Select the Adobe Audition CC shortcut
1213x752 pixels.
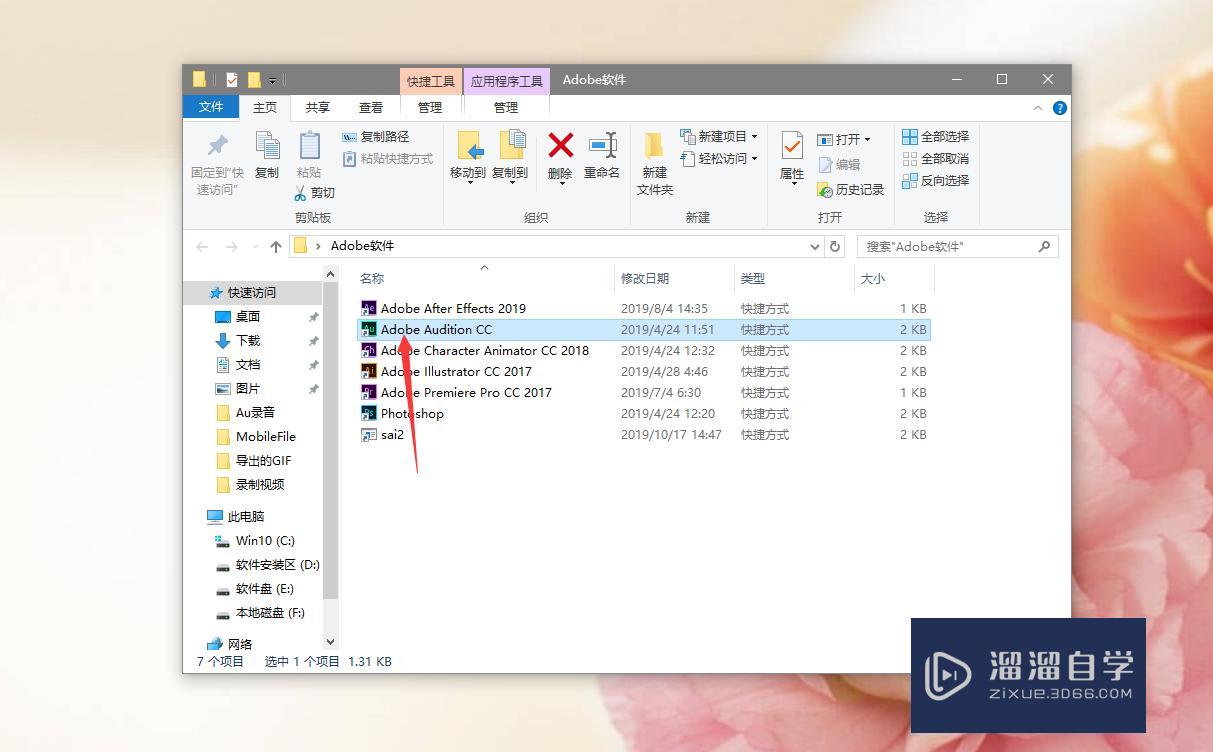(645, 329)
